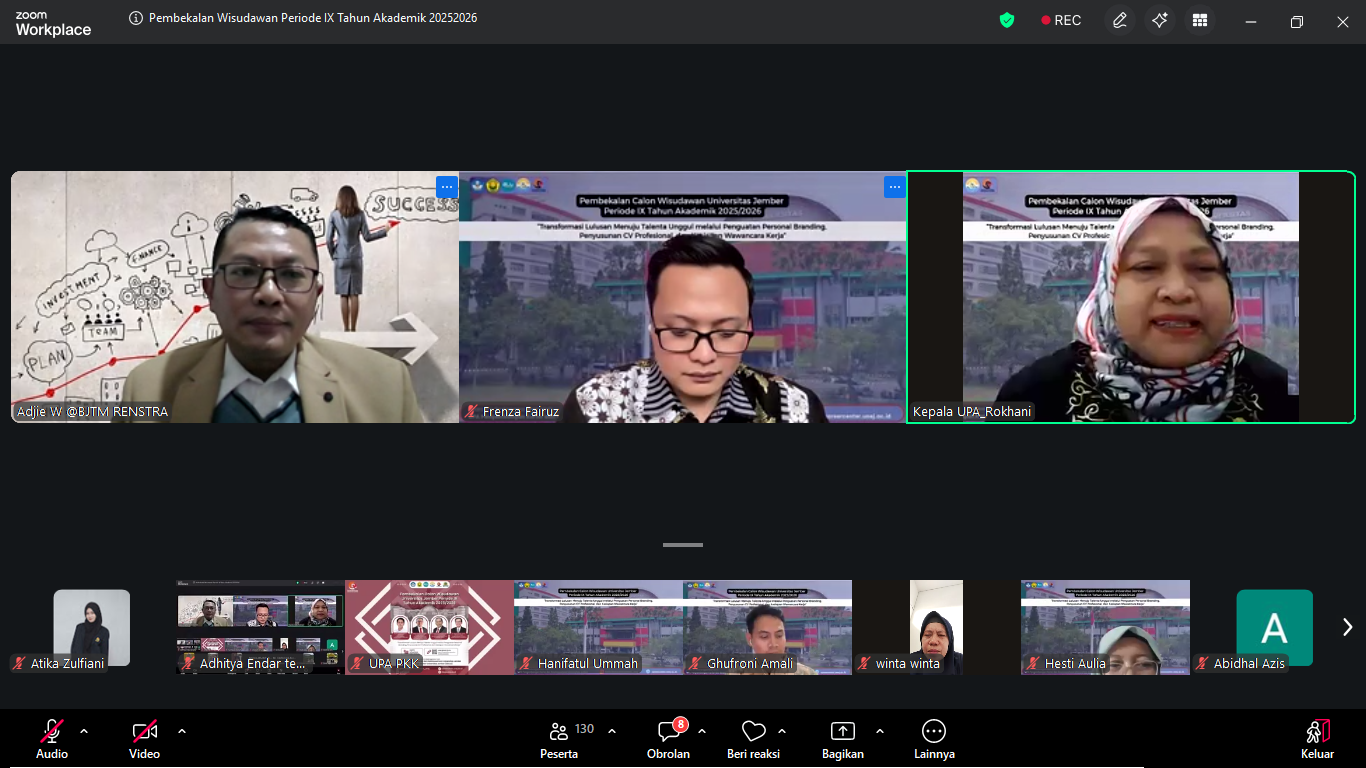Image resolution: width=1366 pixels, height=768 pixels.
Task: Open the annotation pencil tool
Action: pyautogui.click(x=1120, y=20)
